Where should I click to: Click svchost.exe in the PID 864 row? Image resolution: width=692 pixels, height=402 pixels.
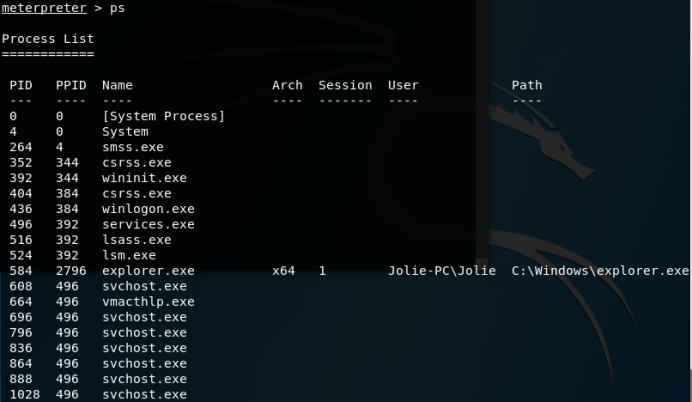144,363
